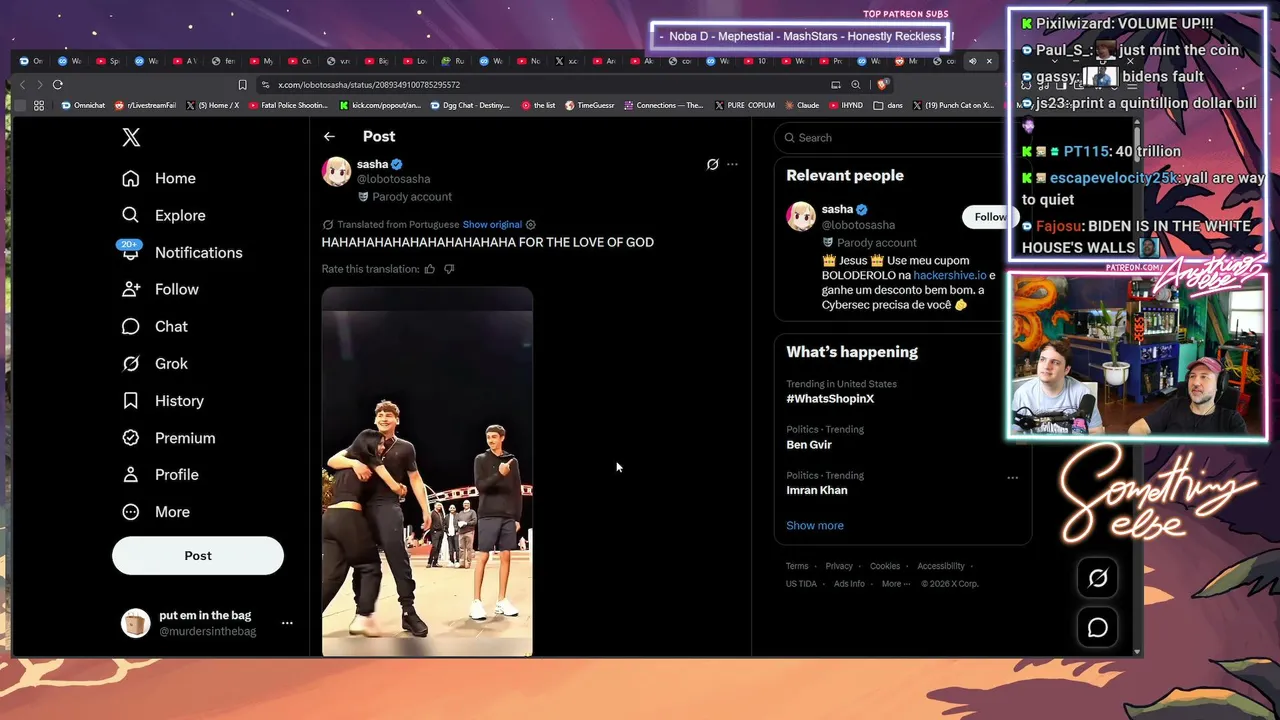Open the Fatal Police Shootin... bookmark
Image resolution: width=1280 pixels, height=720 pixels.
click(x=288, y=105)
